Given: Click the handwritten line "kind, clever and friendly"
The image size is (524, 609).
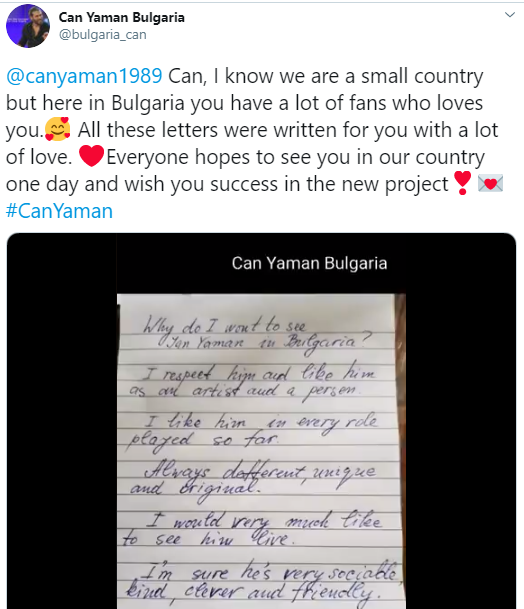Looking at the screenshot, I should pyautogui.click(x=250, y=594).
